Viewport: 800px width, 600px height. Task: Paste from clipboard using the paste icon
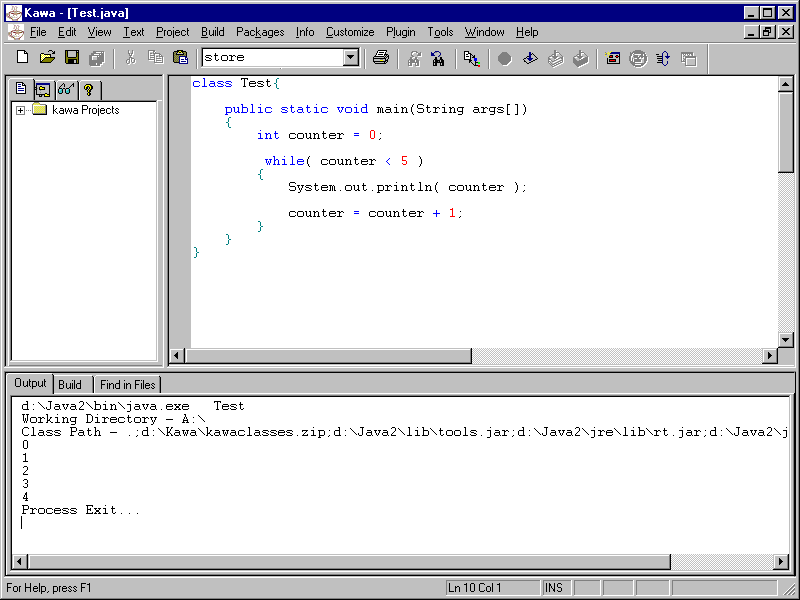(x=181, y=57)
